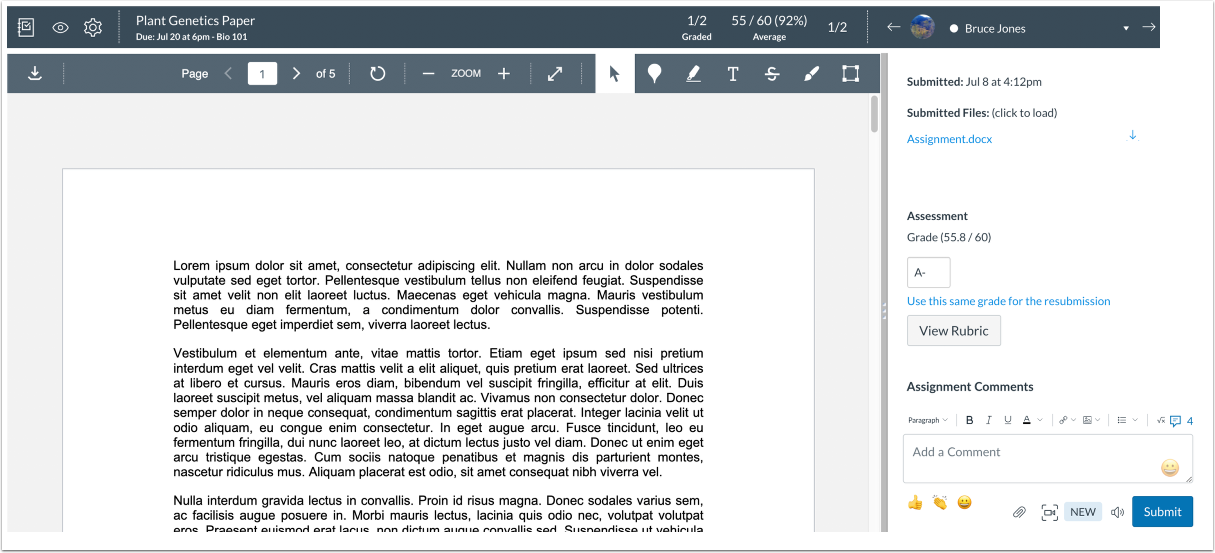1215x553 pixels.
Task: Click the Submitted: Jul 8 at 4:12pm text
Action: pyautogui.click(x=974, y=82)
